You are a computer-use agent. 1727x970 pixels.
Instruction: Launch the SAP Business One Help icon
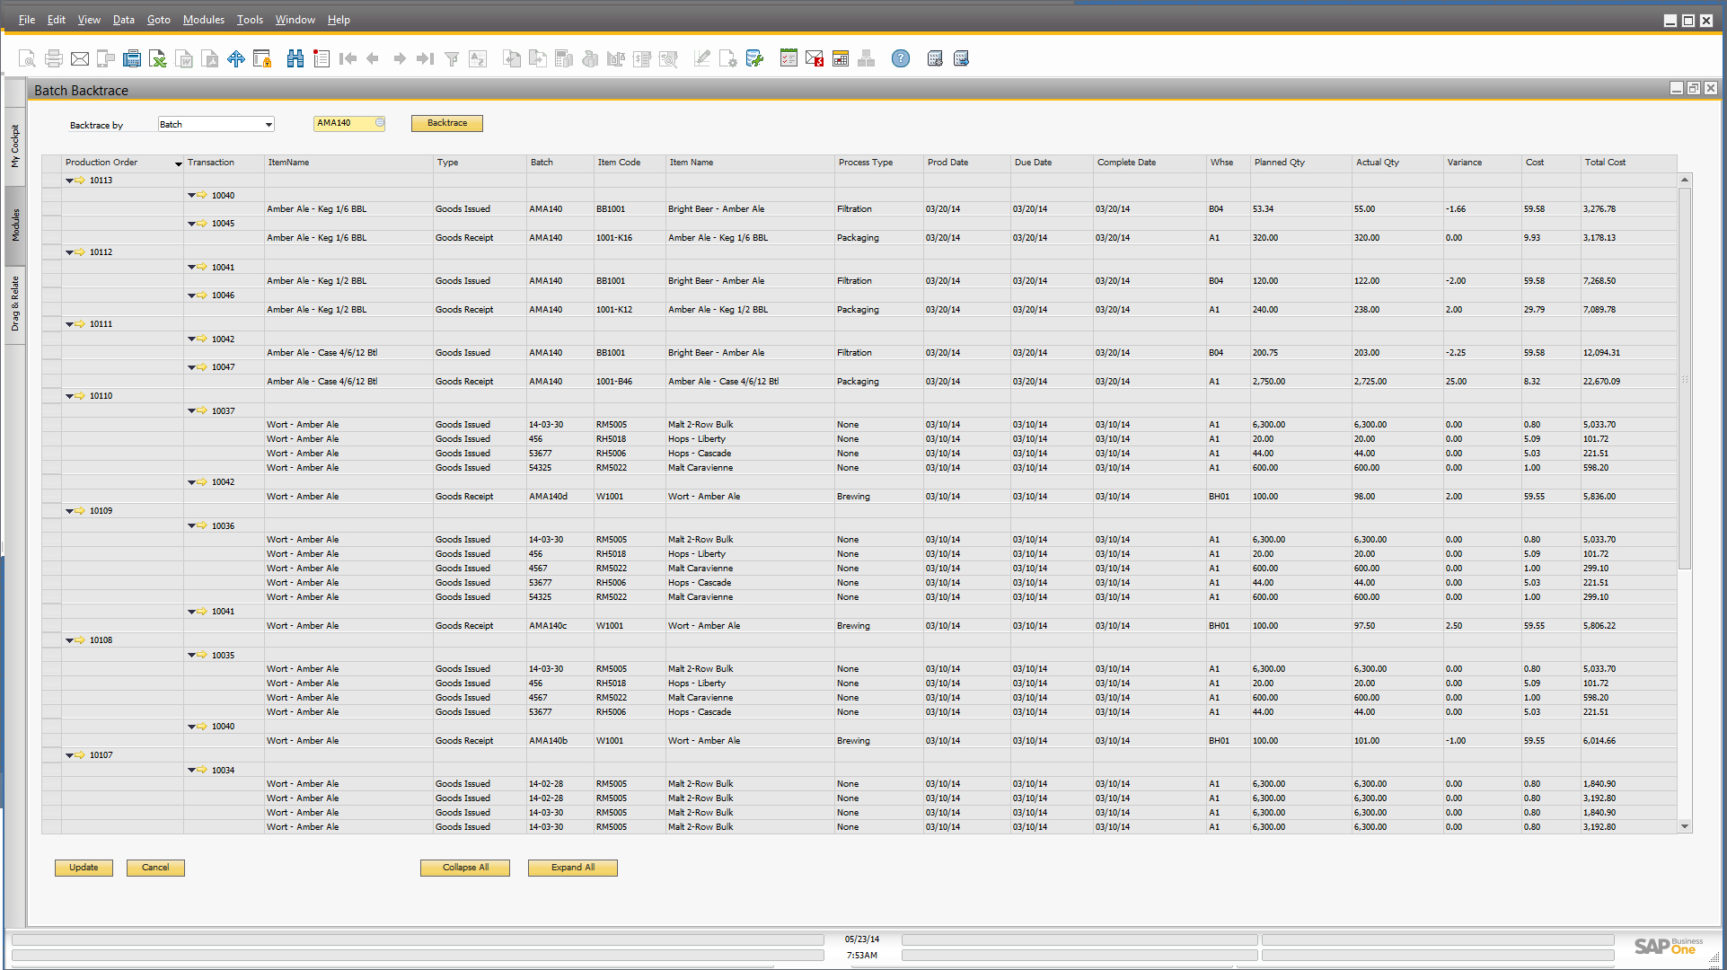pos(900,58)
